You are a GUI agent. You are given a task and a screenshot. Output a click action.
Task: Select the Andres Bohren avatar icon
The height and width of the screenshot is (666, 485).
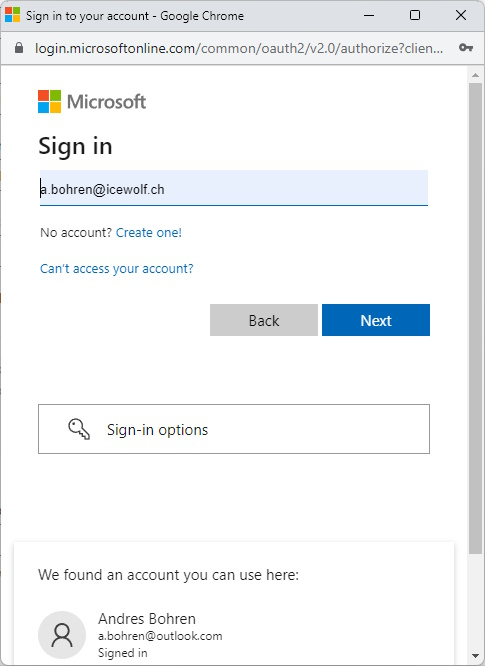[62, 635]
